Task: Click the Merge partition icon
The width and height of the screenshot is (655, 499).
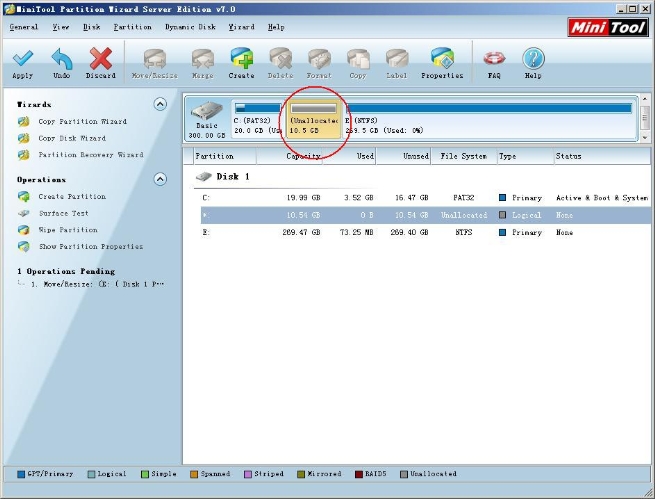Action: point(203,59)
